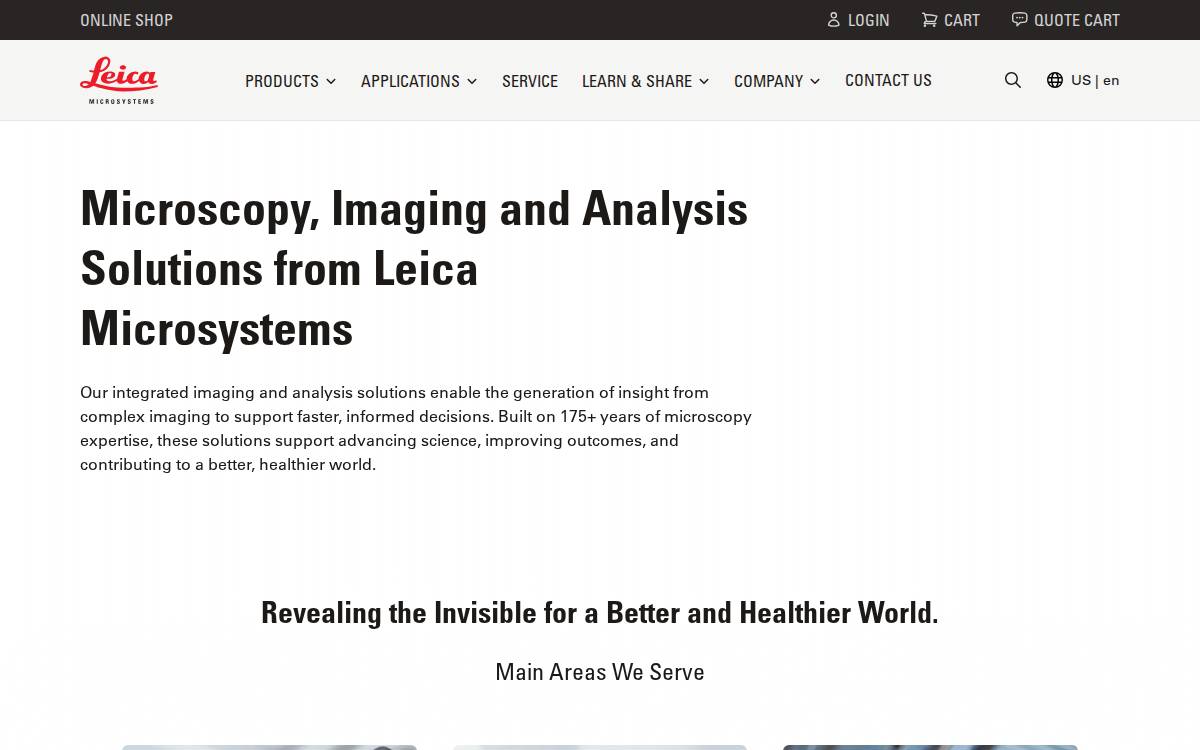Click the shopping cart icon

coord(929,19)
